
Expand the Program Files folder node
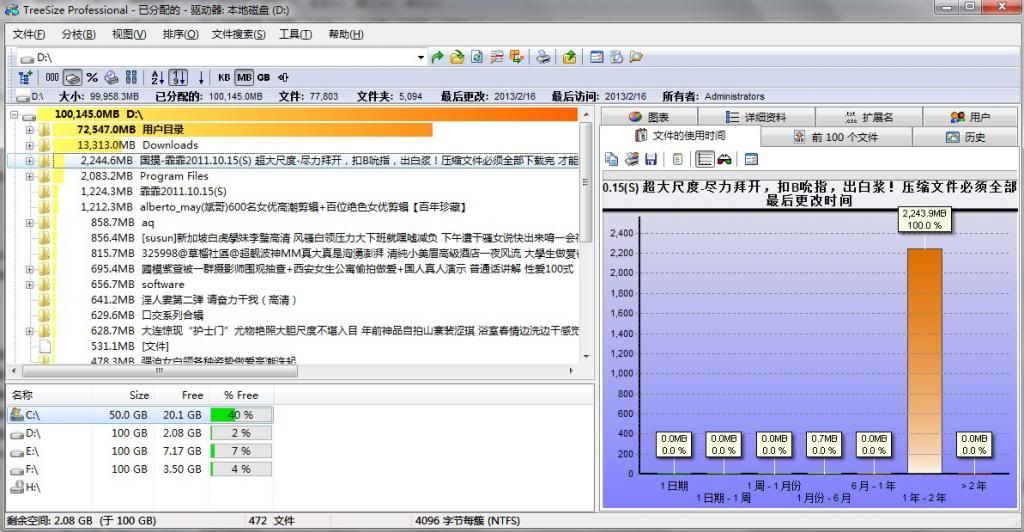click(x=29, y=176)
